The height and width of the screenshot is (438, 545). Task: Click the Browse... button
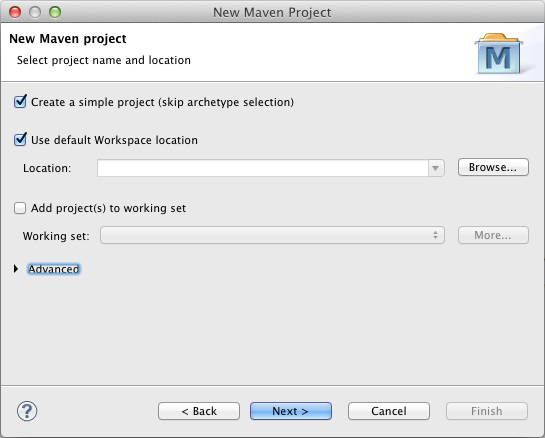(x=493, y=167)
